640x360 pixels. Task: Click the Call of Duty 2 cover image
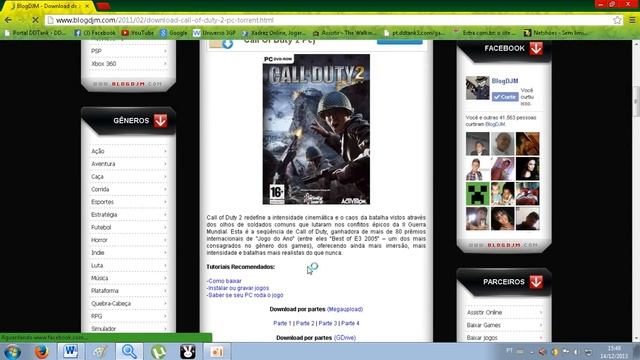(x=316, y=129)
